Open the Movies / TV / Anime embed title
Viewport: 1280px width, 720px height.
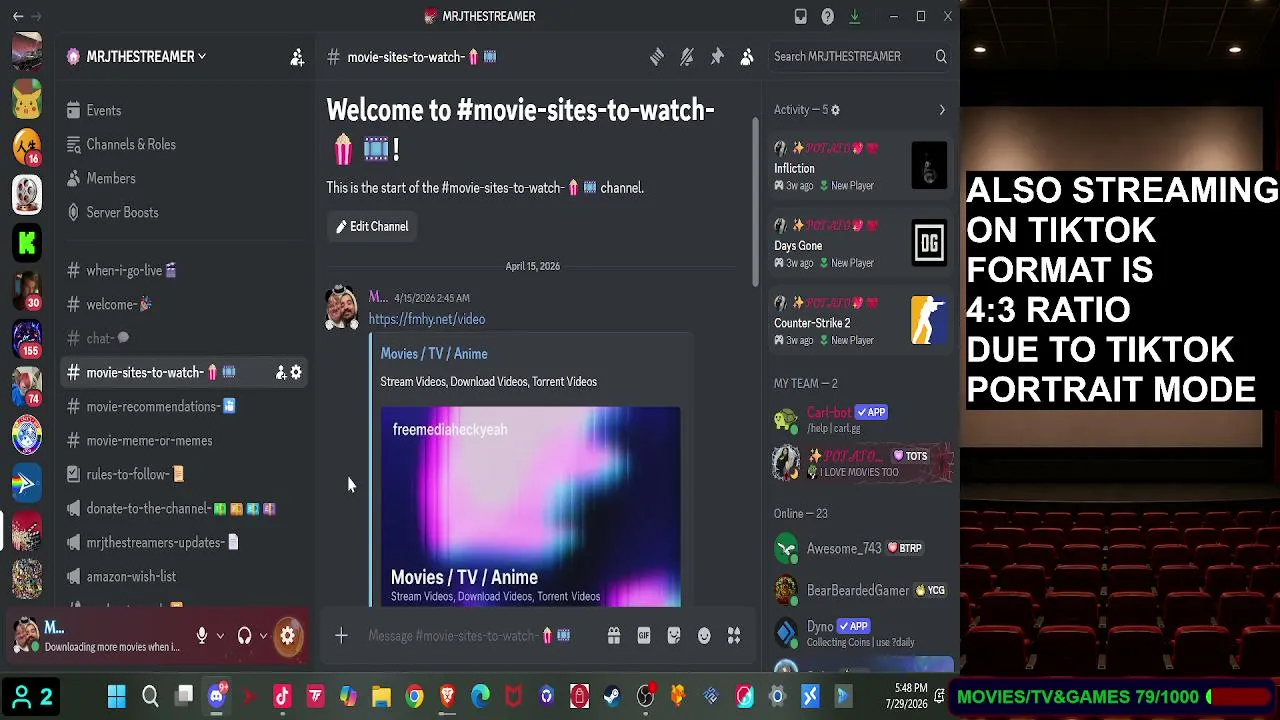434,354
